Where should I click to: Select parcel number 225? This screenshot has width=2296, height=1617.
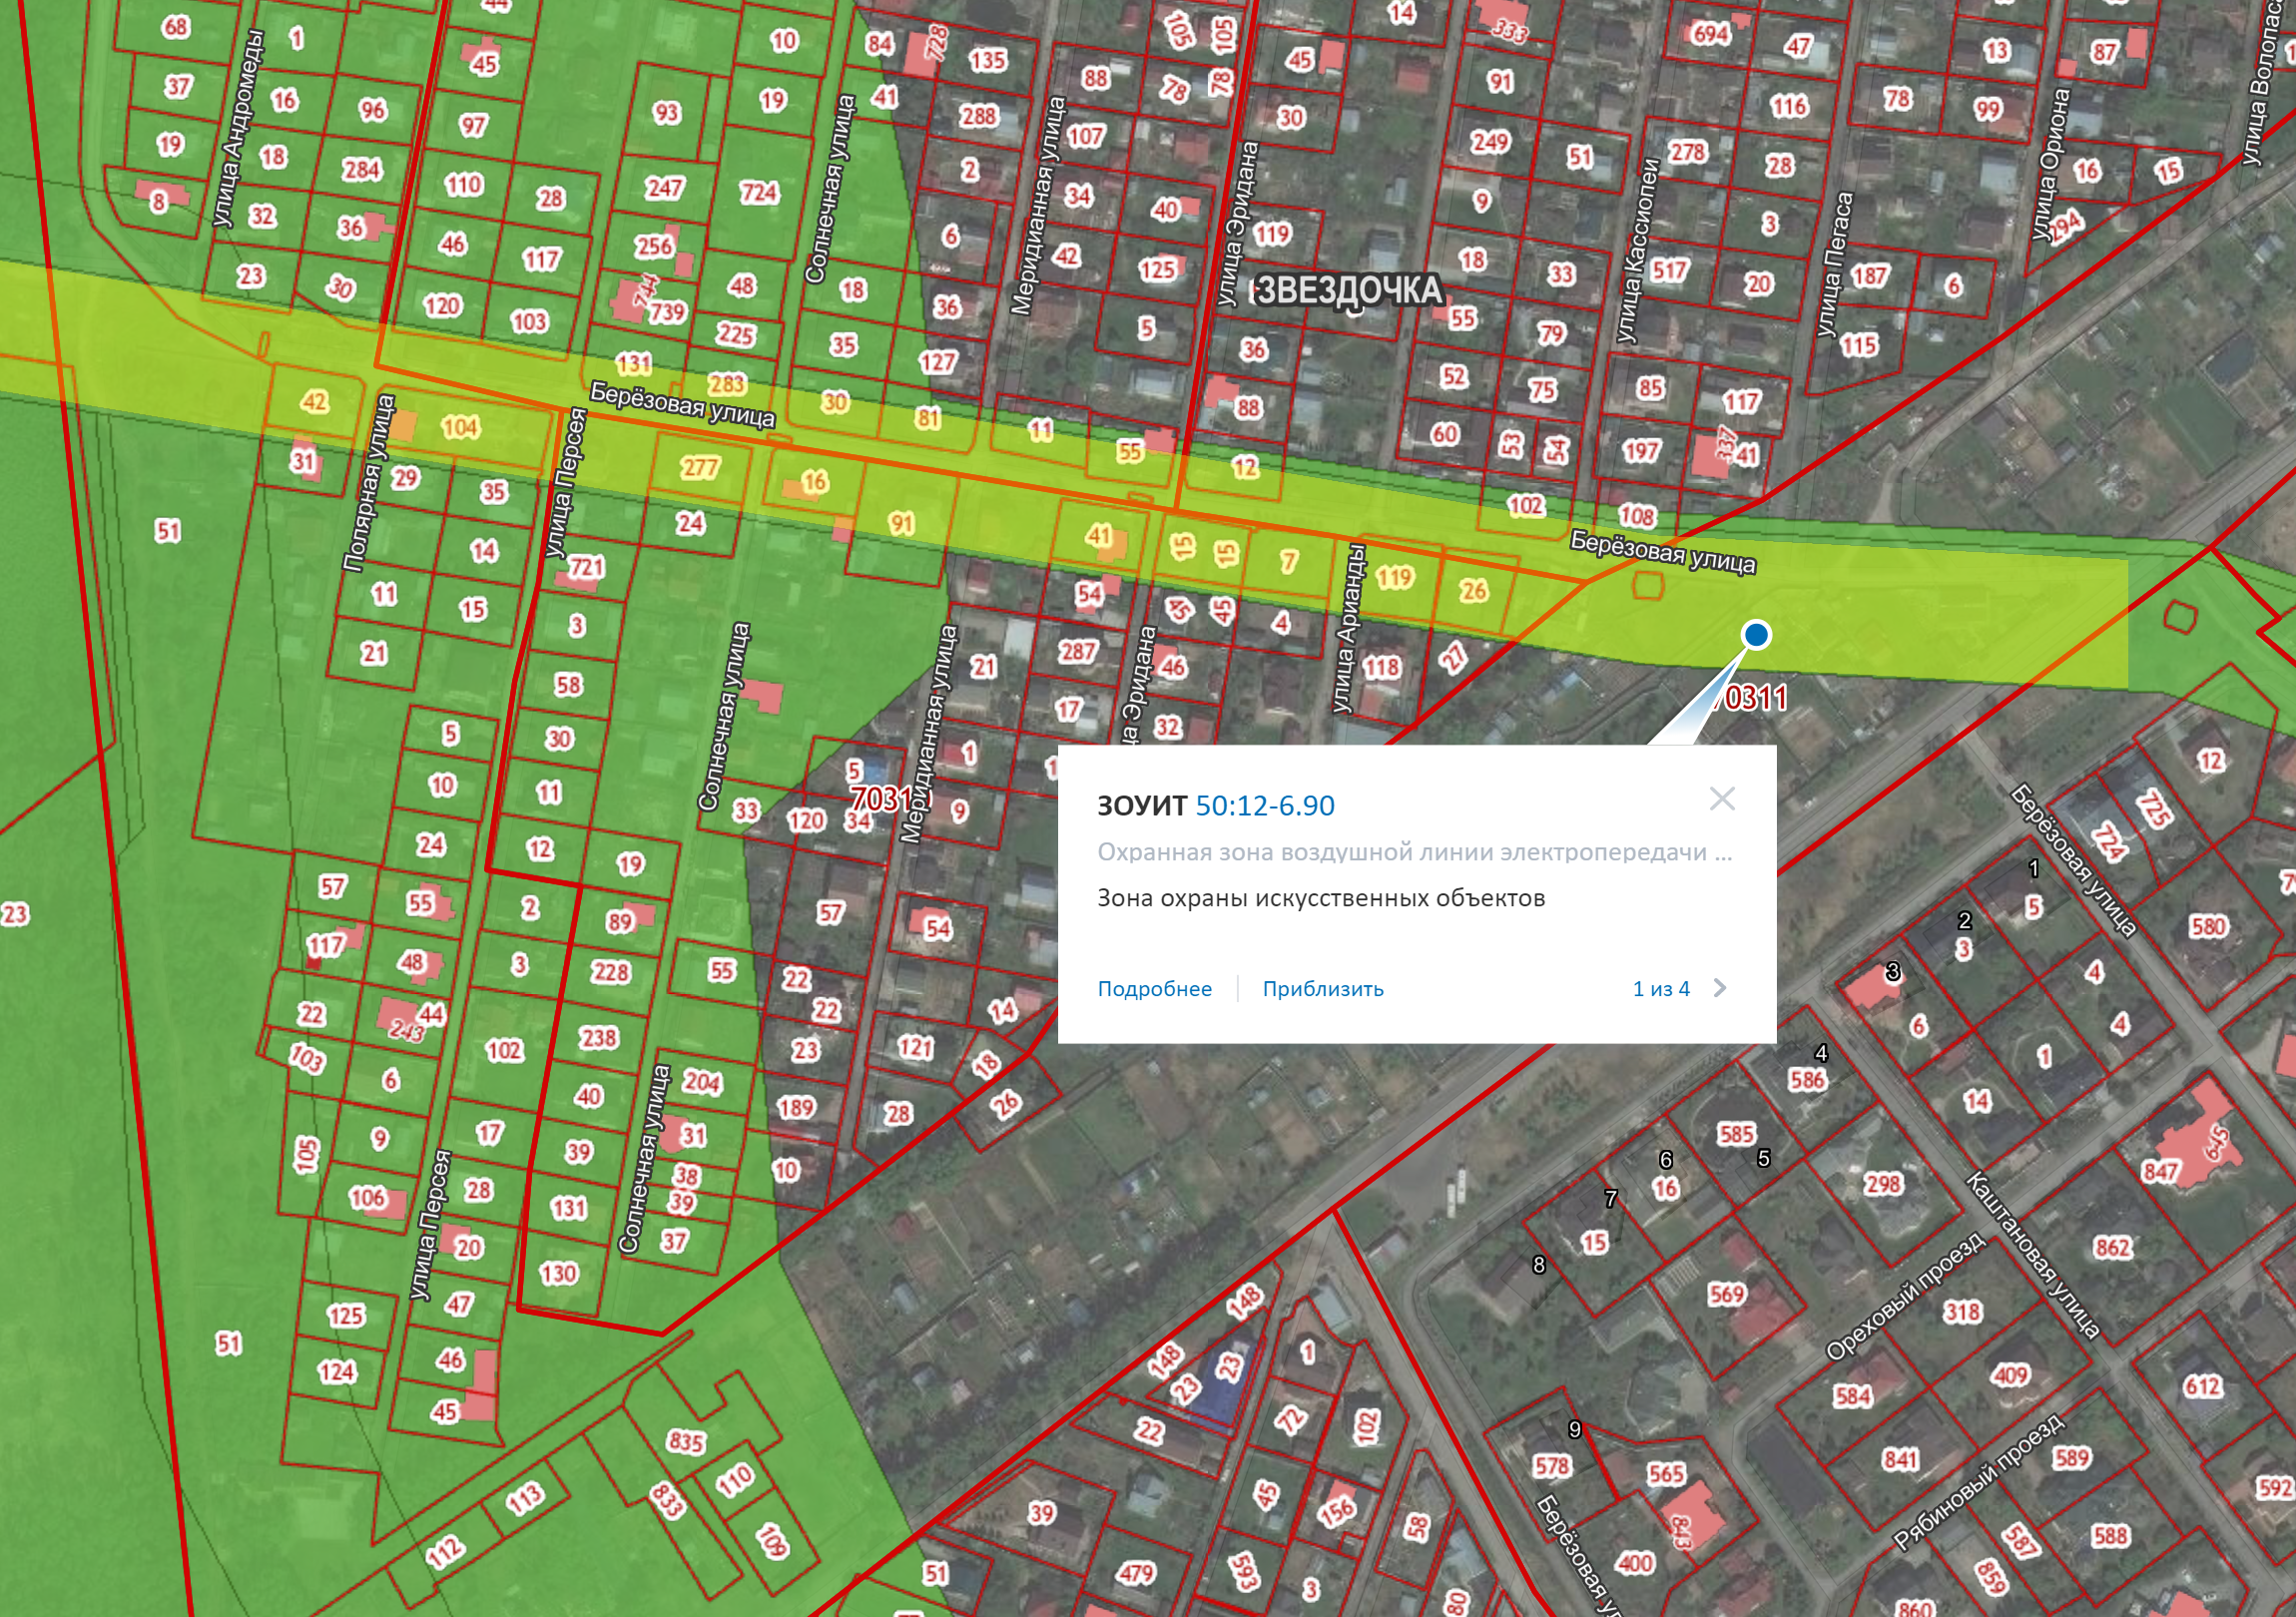(736, 334)
